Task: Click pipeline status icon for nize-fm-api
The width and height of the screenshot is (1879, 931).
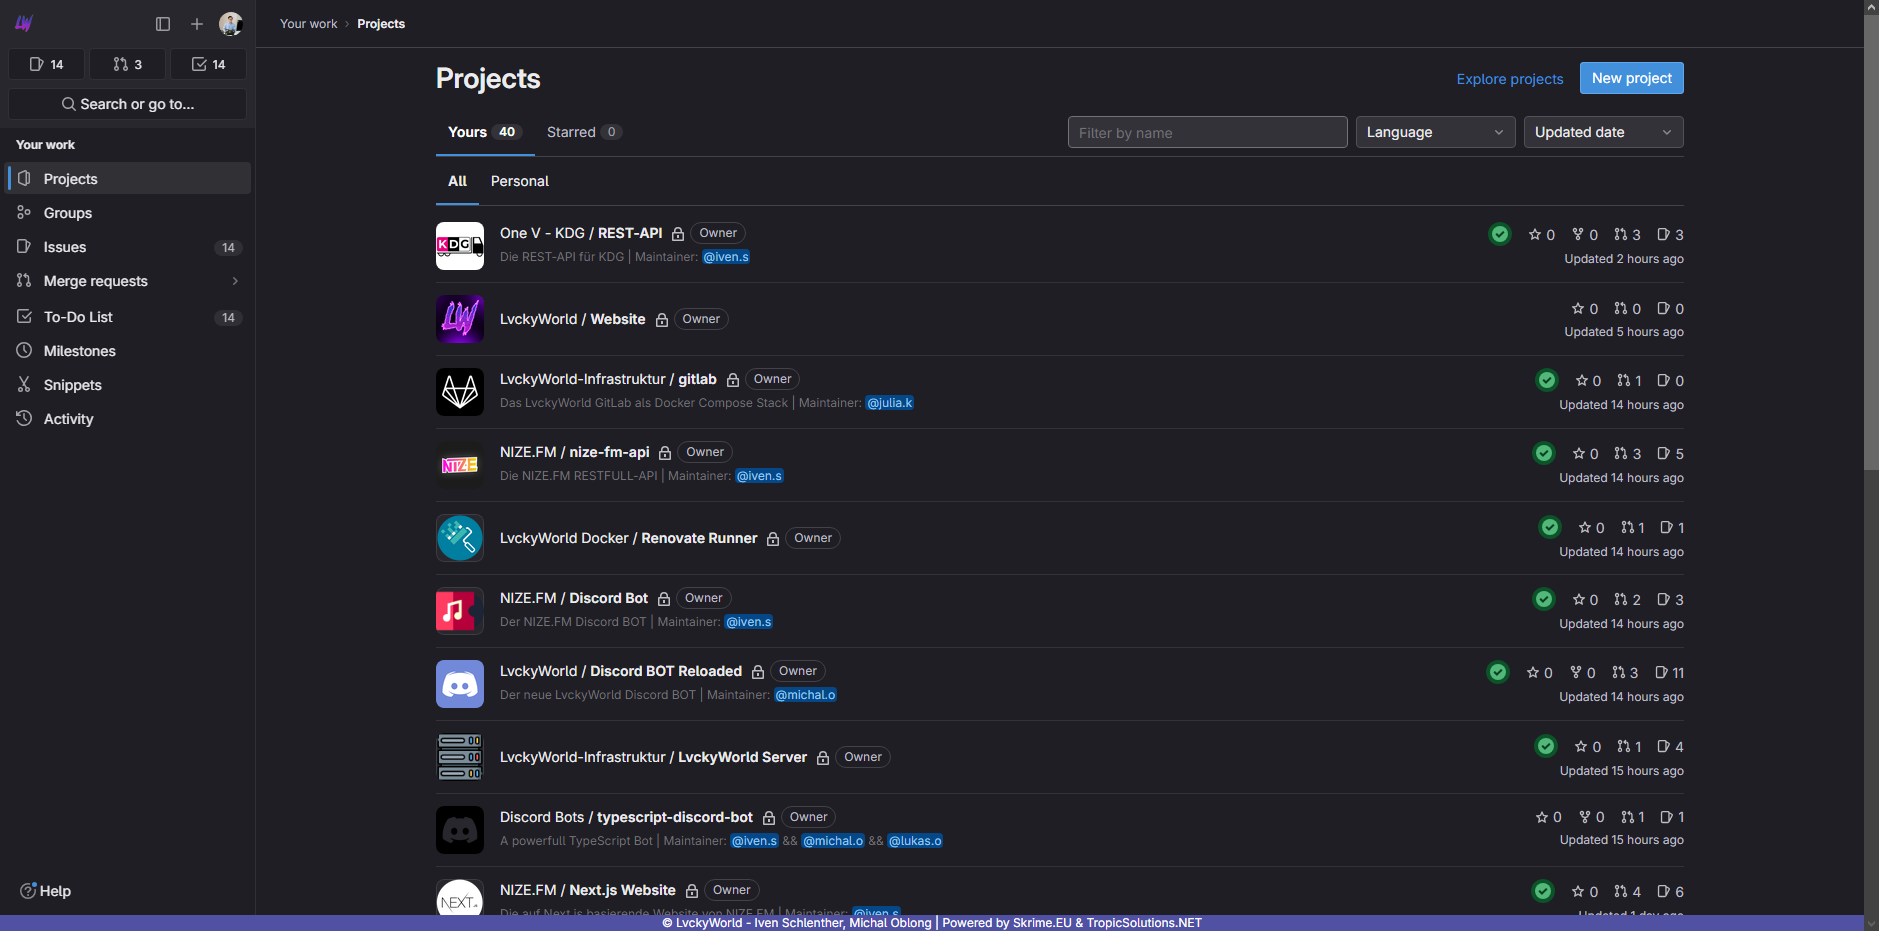Action: click(x=1544, y=453)
